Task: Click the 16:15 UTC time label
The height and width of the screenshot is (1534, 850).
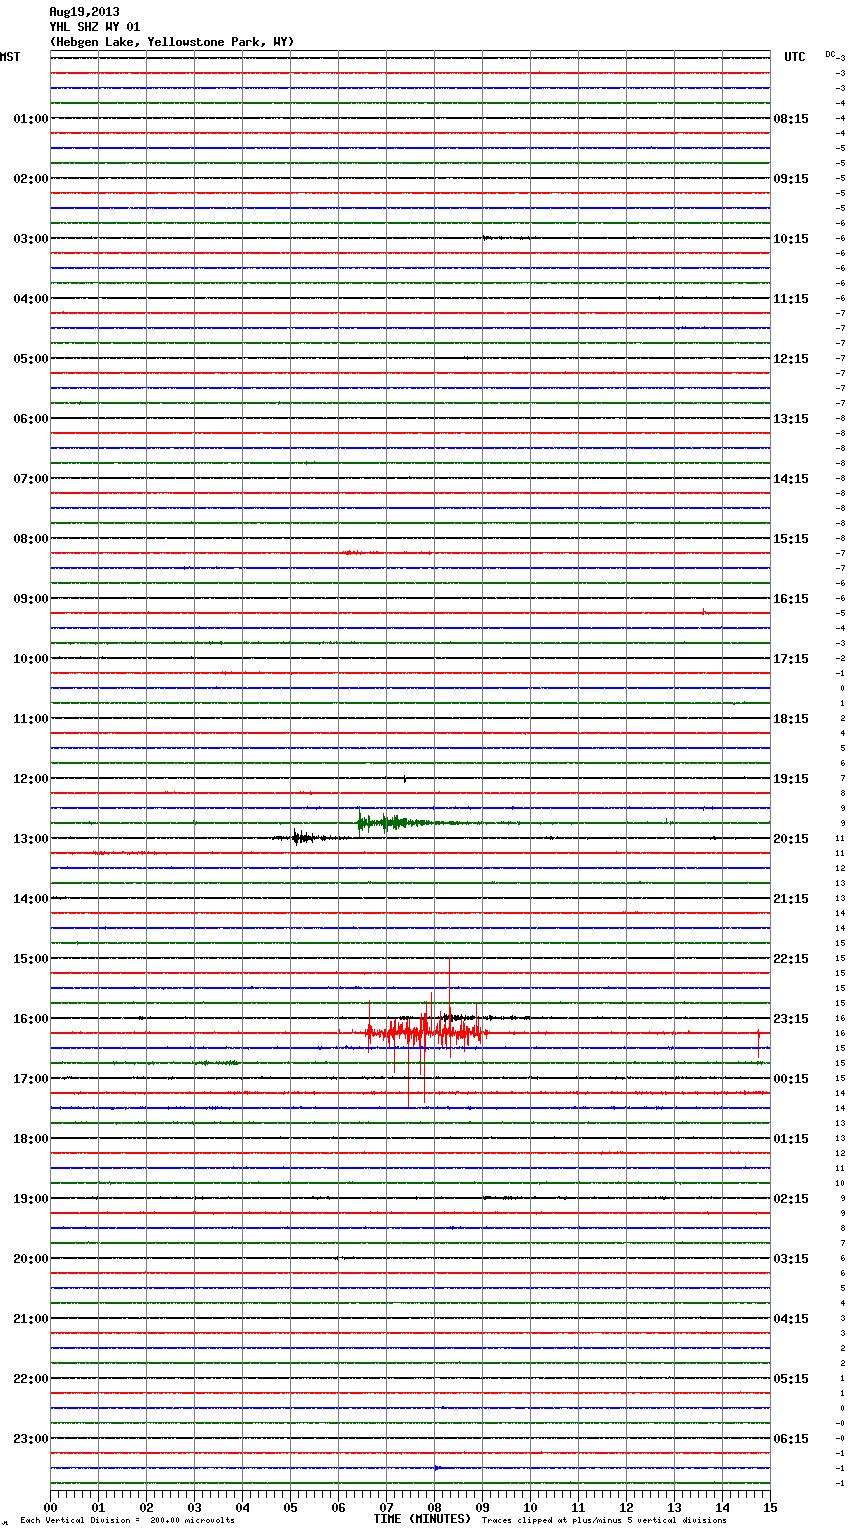Action: click(x=791, y=599)
